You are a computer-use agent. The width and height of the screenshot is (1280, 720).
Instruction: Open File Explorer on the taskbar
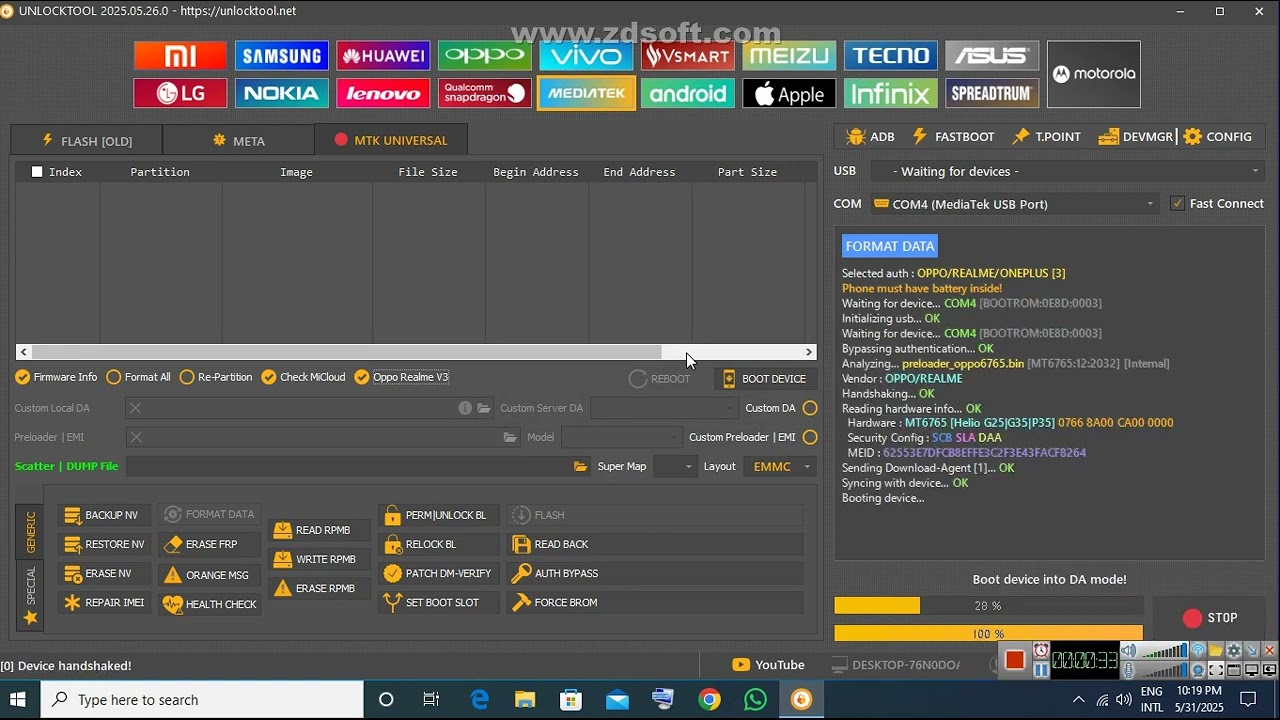pyautogui.click(x=525, y=699)
